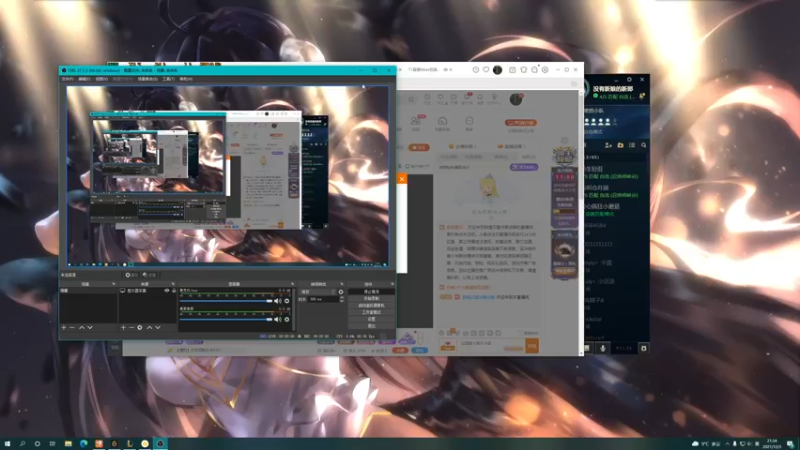Click the transition duration value field
The width and height of the screenshot is (800, 450).
(x=323, y=299)
